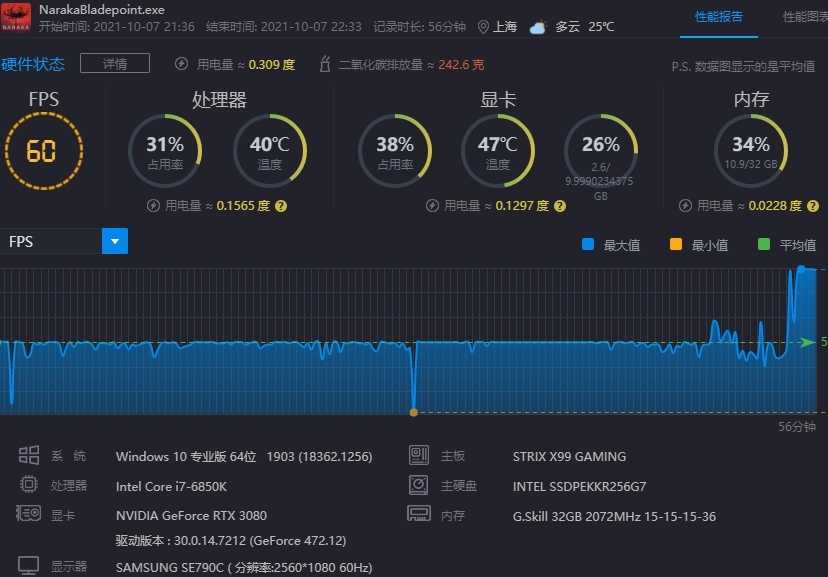Click the power icon beside 0.1565 度
828x577 pixels.
click(153, 205)
